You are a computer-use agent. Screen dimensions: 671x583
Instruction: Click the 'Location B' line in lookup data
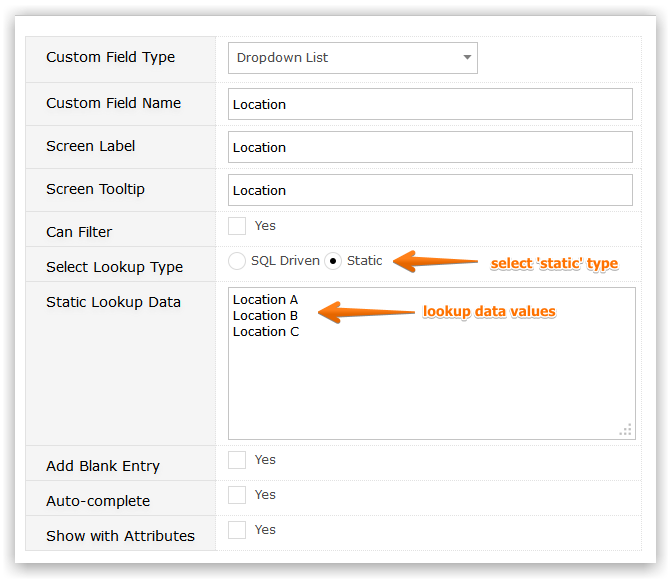coord(265,315)
